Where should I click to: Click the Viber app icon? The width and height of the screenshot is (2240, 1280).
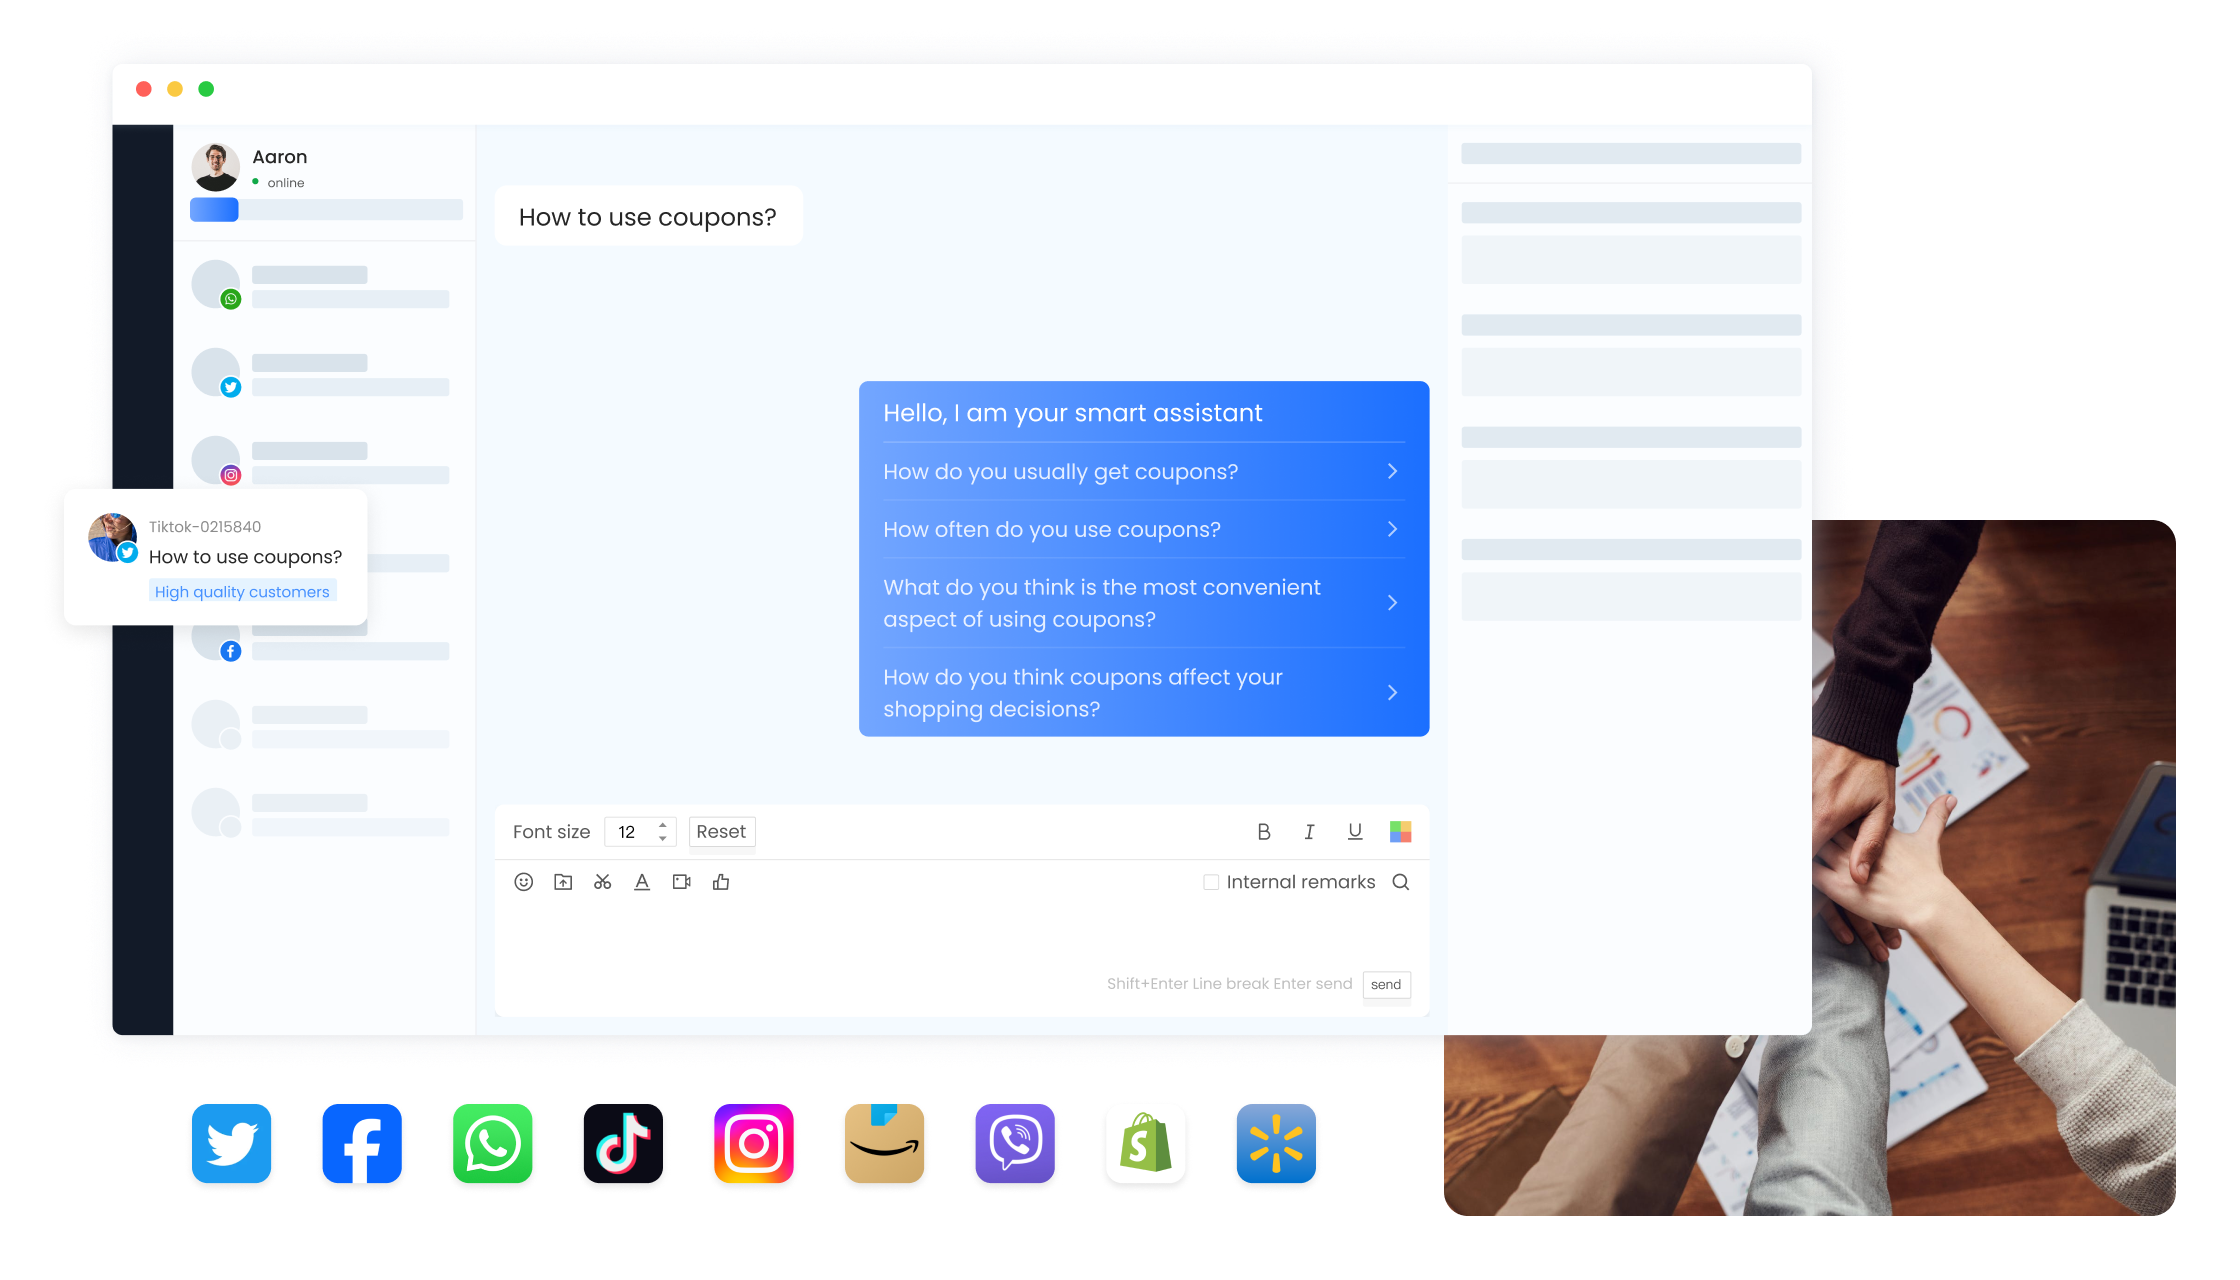1015,1143
